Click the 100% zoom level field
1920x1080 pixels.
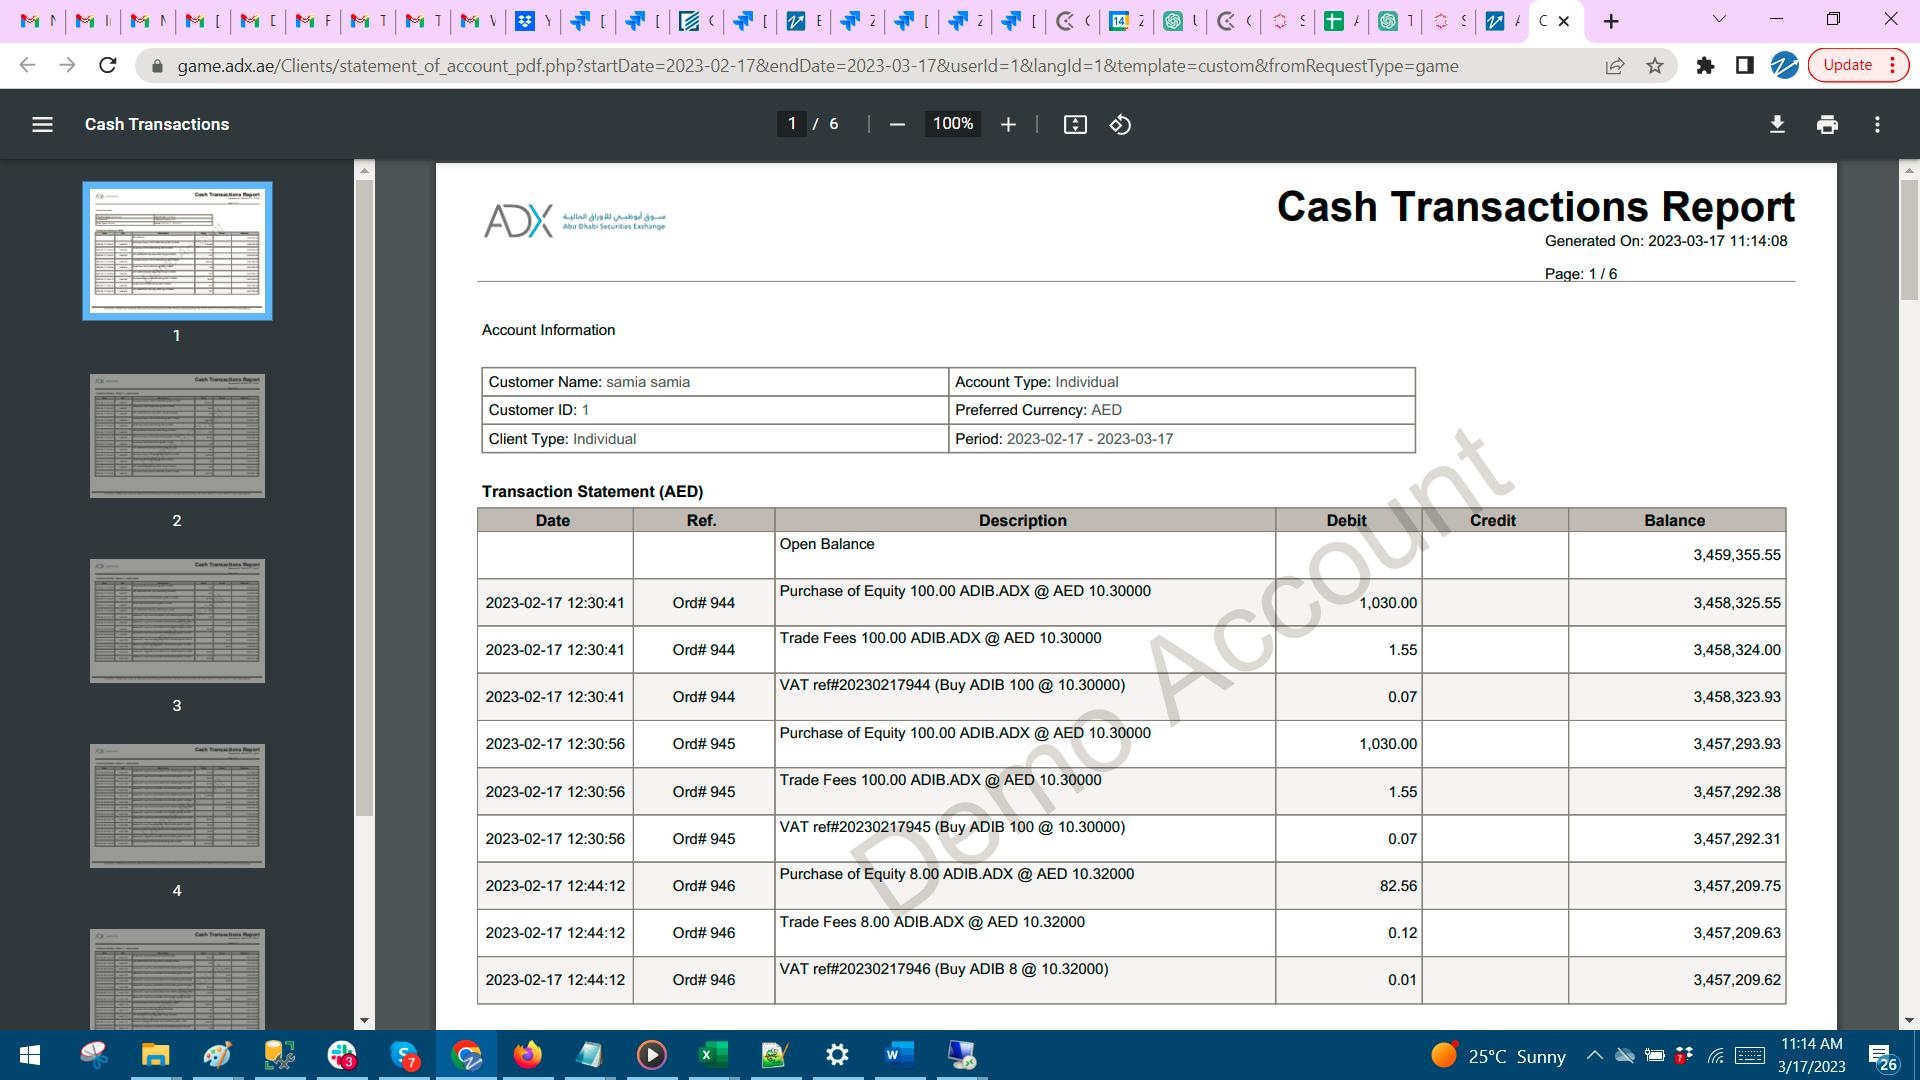pyautogui.click(x=952, y=124)
